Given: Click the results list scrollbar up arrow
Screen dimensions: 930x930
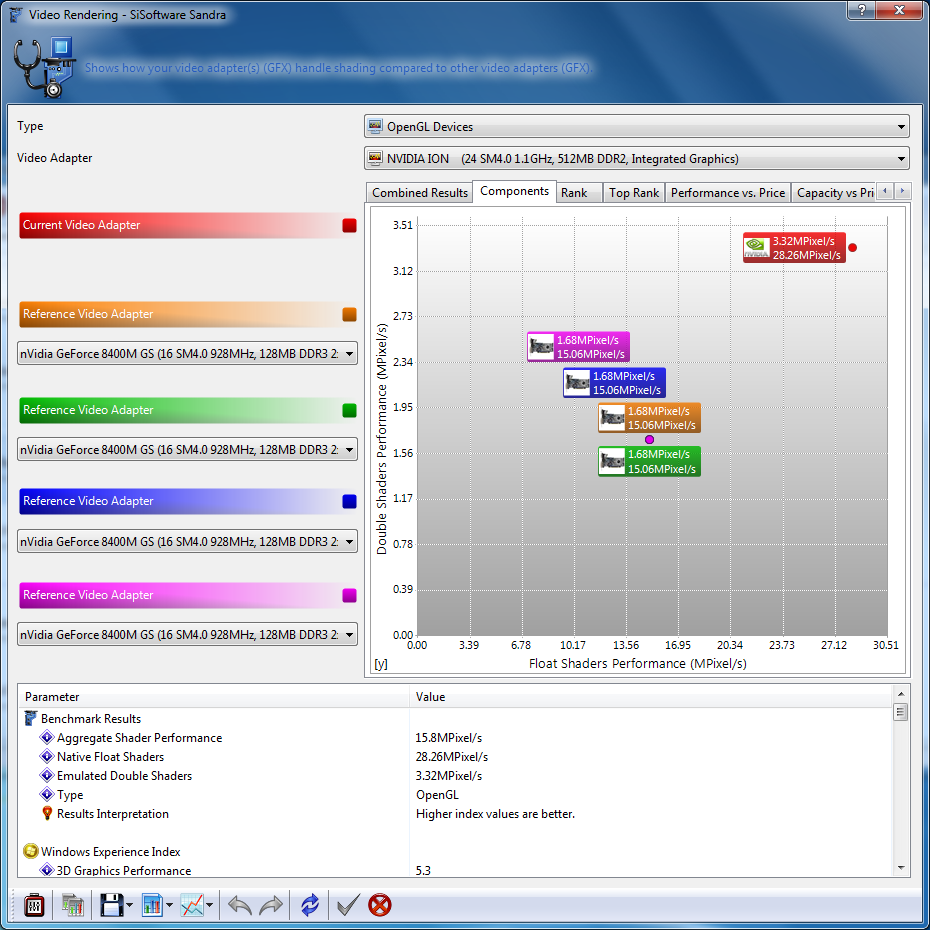Looking at the screenshot, I should (901, 694).
